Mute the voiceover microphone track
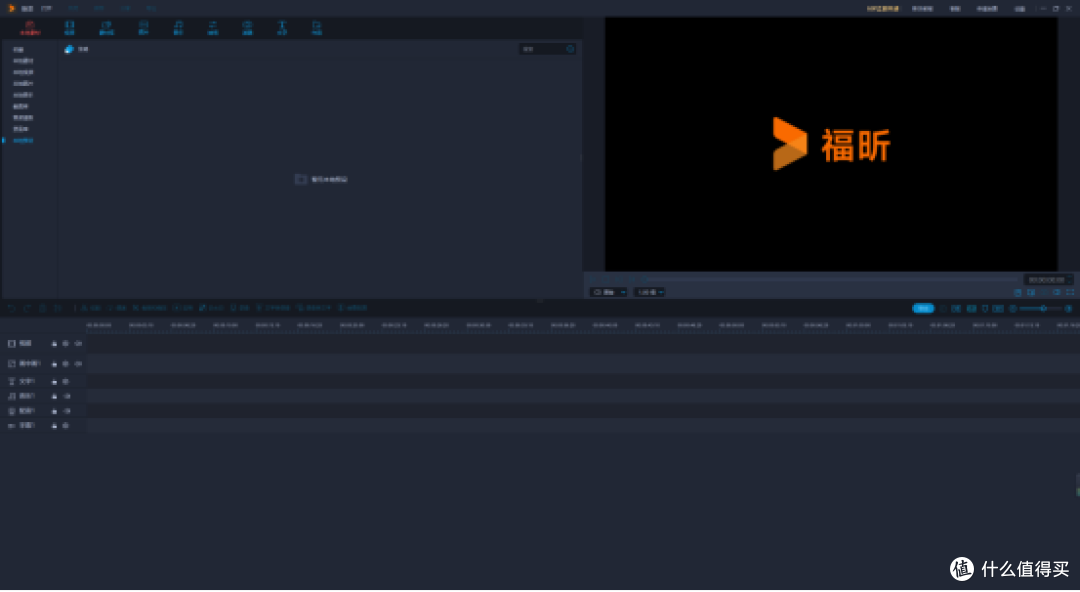The image size is (1080, 592). point(66,411)
